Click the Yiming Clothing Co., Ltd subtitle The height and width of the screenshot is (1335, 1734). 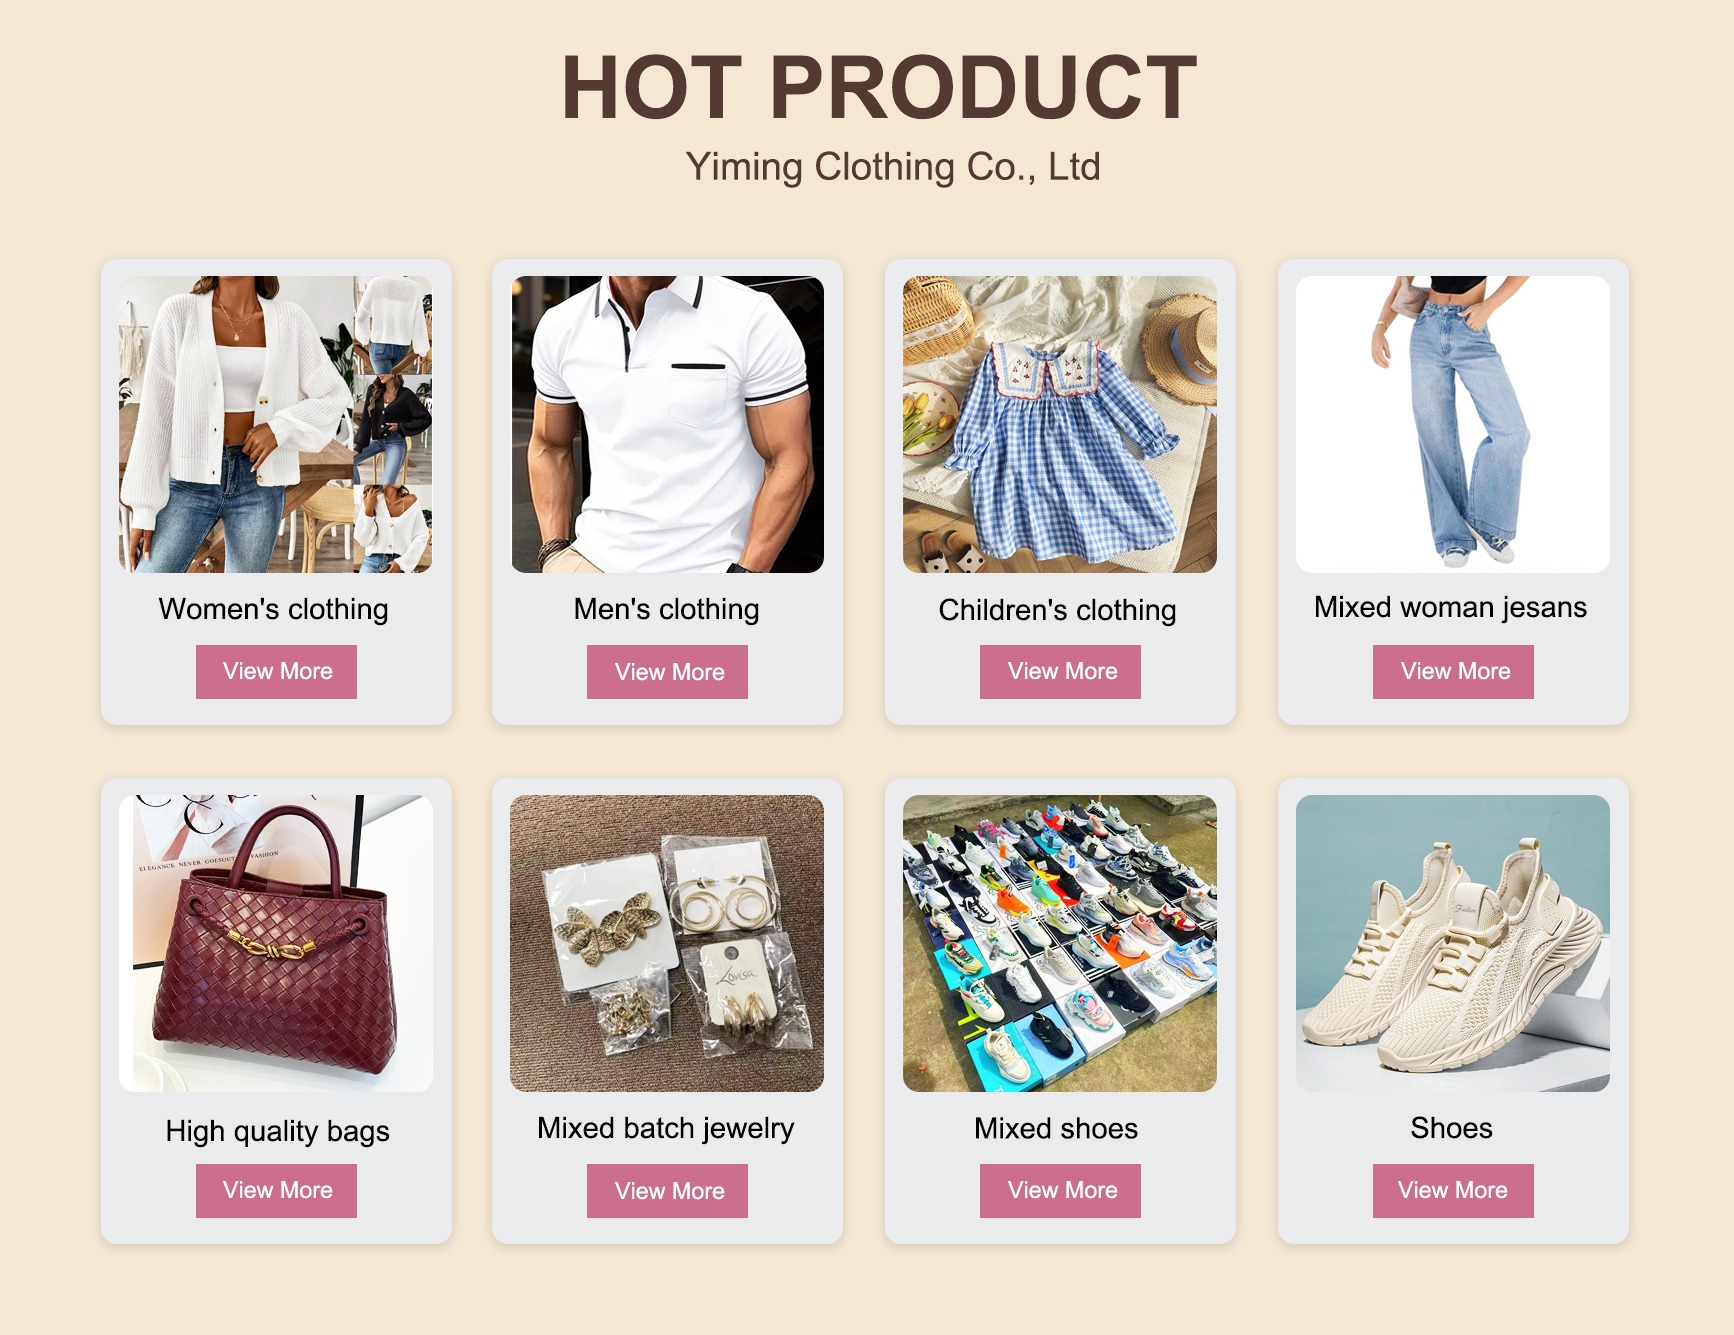893,167
